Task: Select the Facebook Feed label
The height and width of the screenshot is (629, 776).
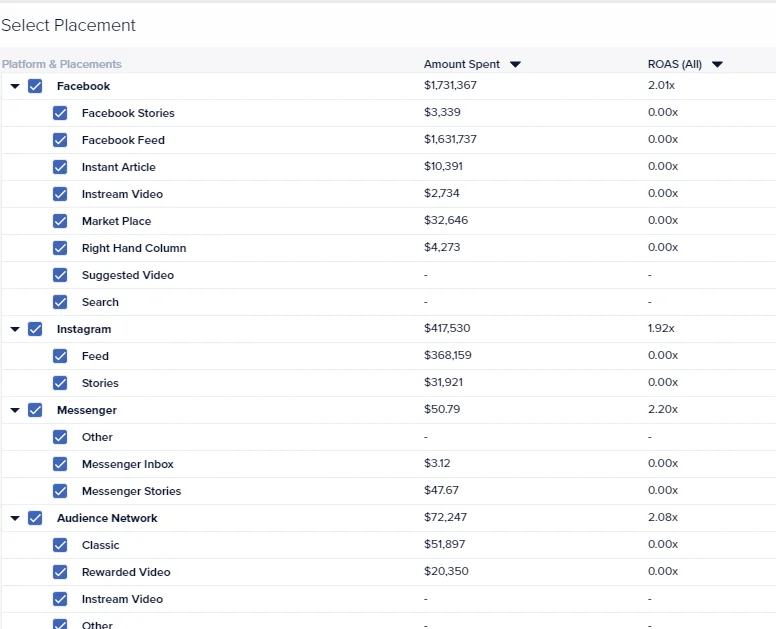Action: pos(123,140)
